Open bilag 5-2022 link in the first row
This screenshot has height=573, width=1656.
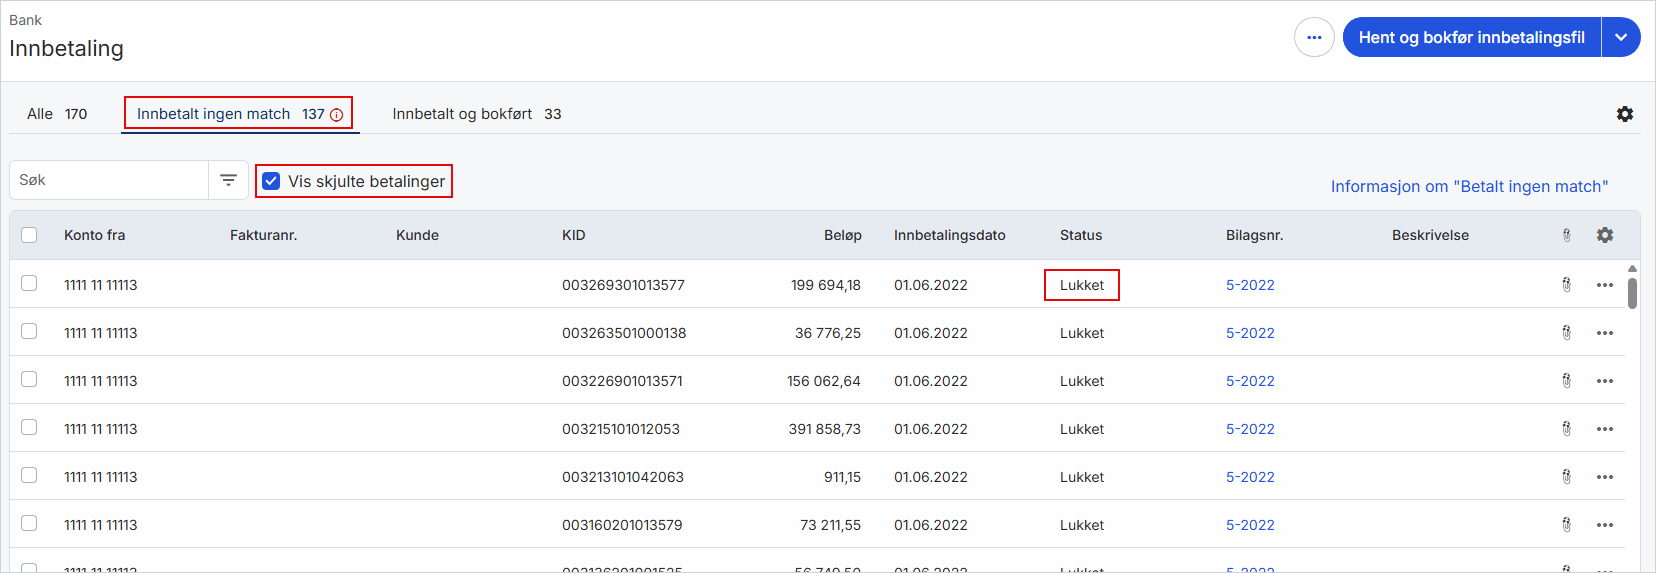pyautogui.click(x=1250, y=285)
